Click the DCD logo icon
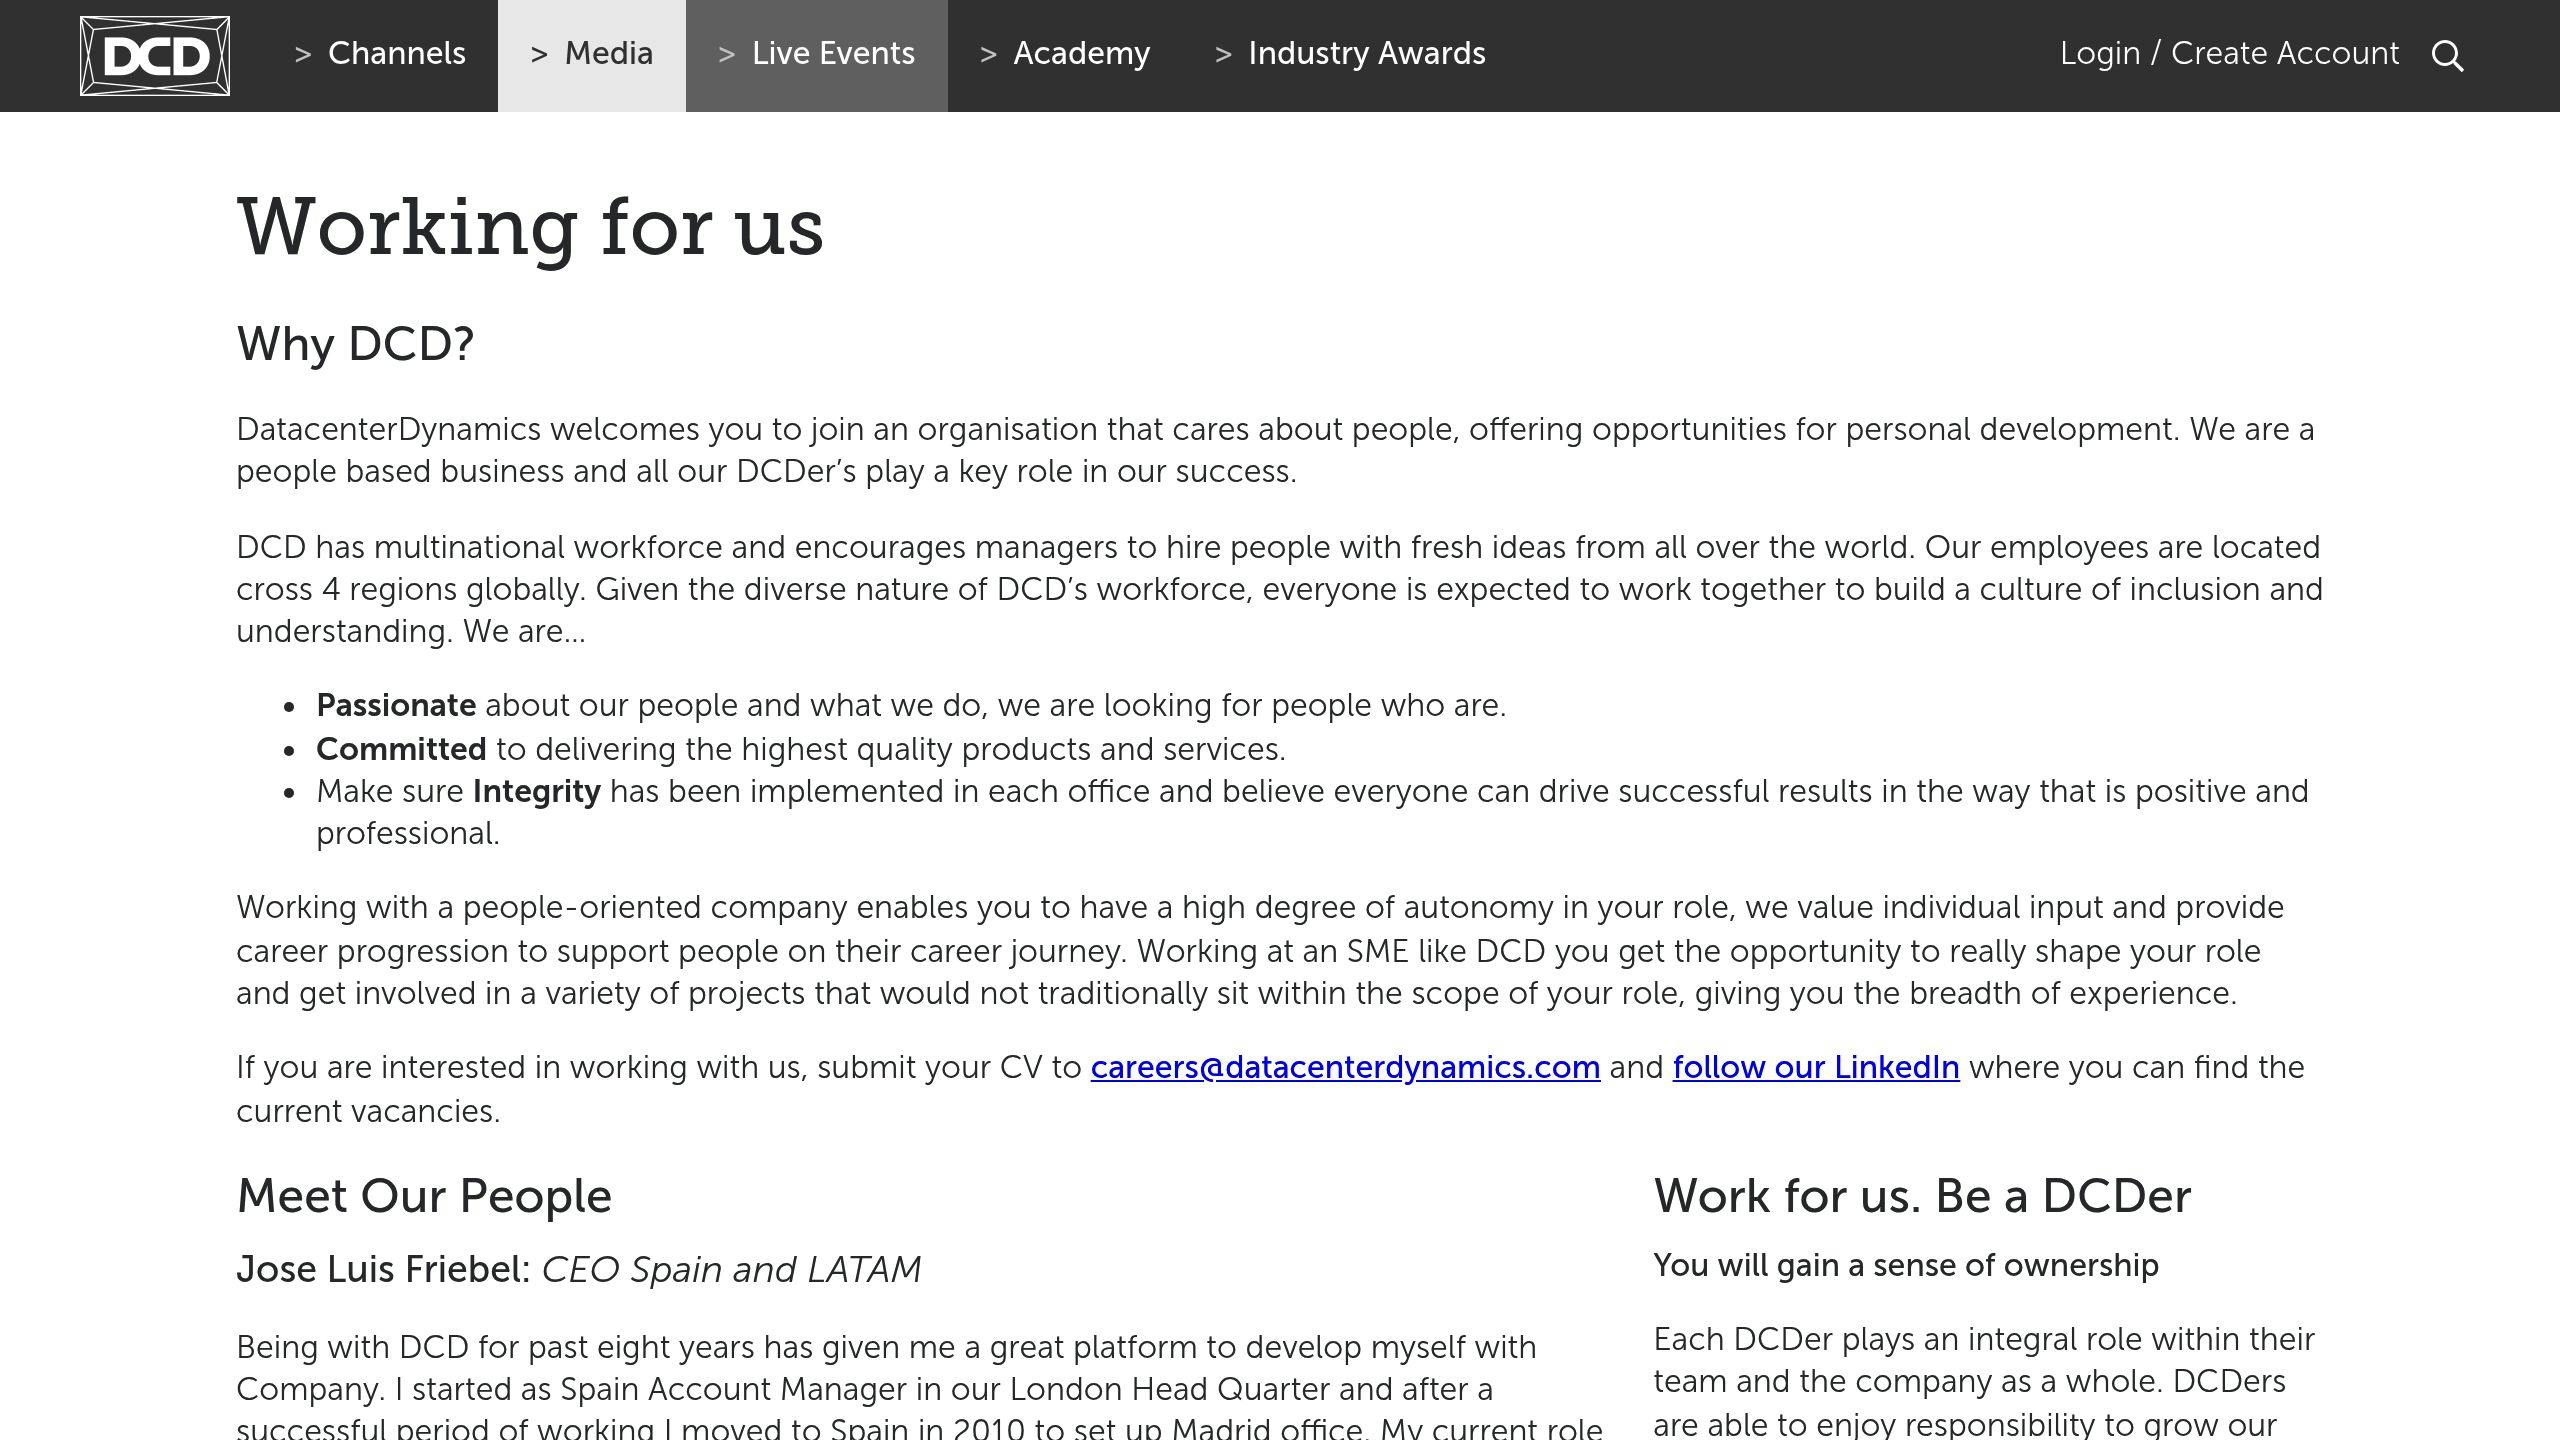2560x1440 pixels. (155, 56)
